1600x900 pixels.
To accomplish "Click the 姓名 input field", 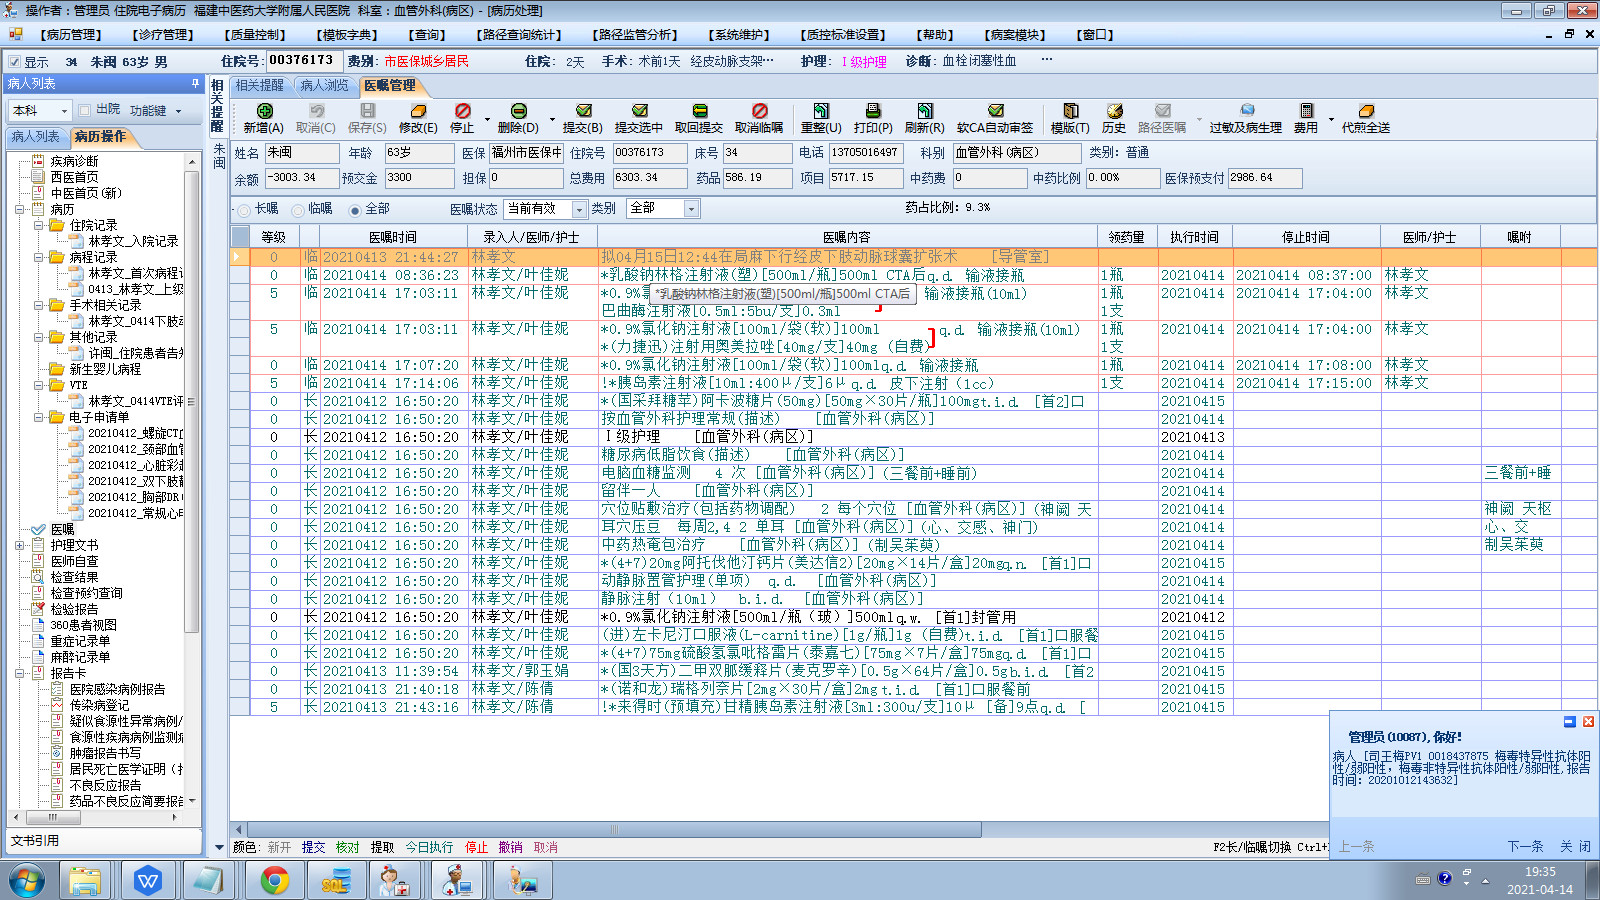I will point(301,153).
